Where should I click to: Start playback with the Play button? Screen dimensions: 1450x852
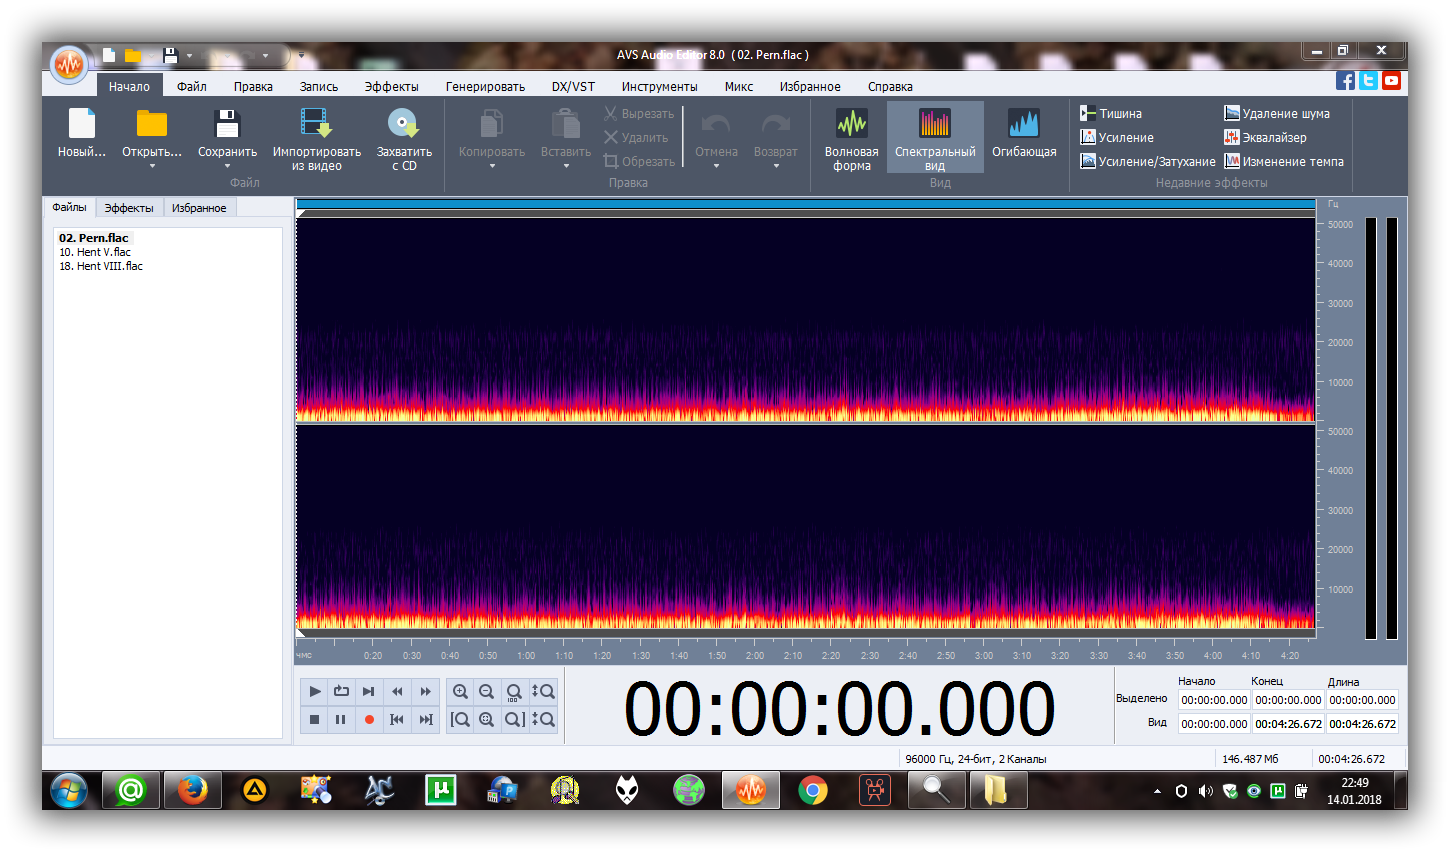(x=315, y=691)
